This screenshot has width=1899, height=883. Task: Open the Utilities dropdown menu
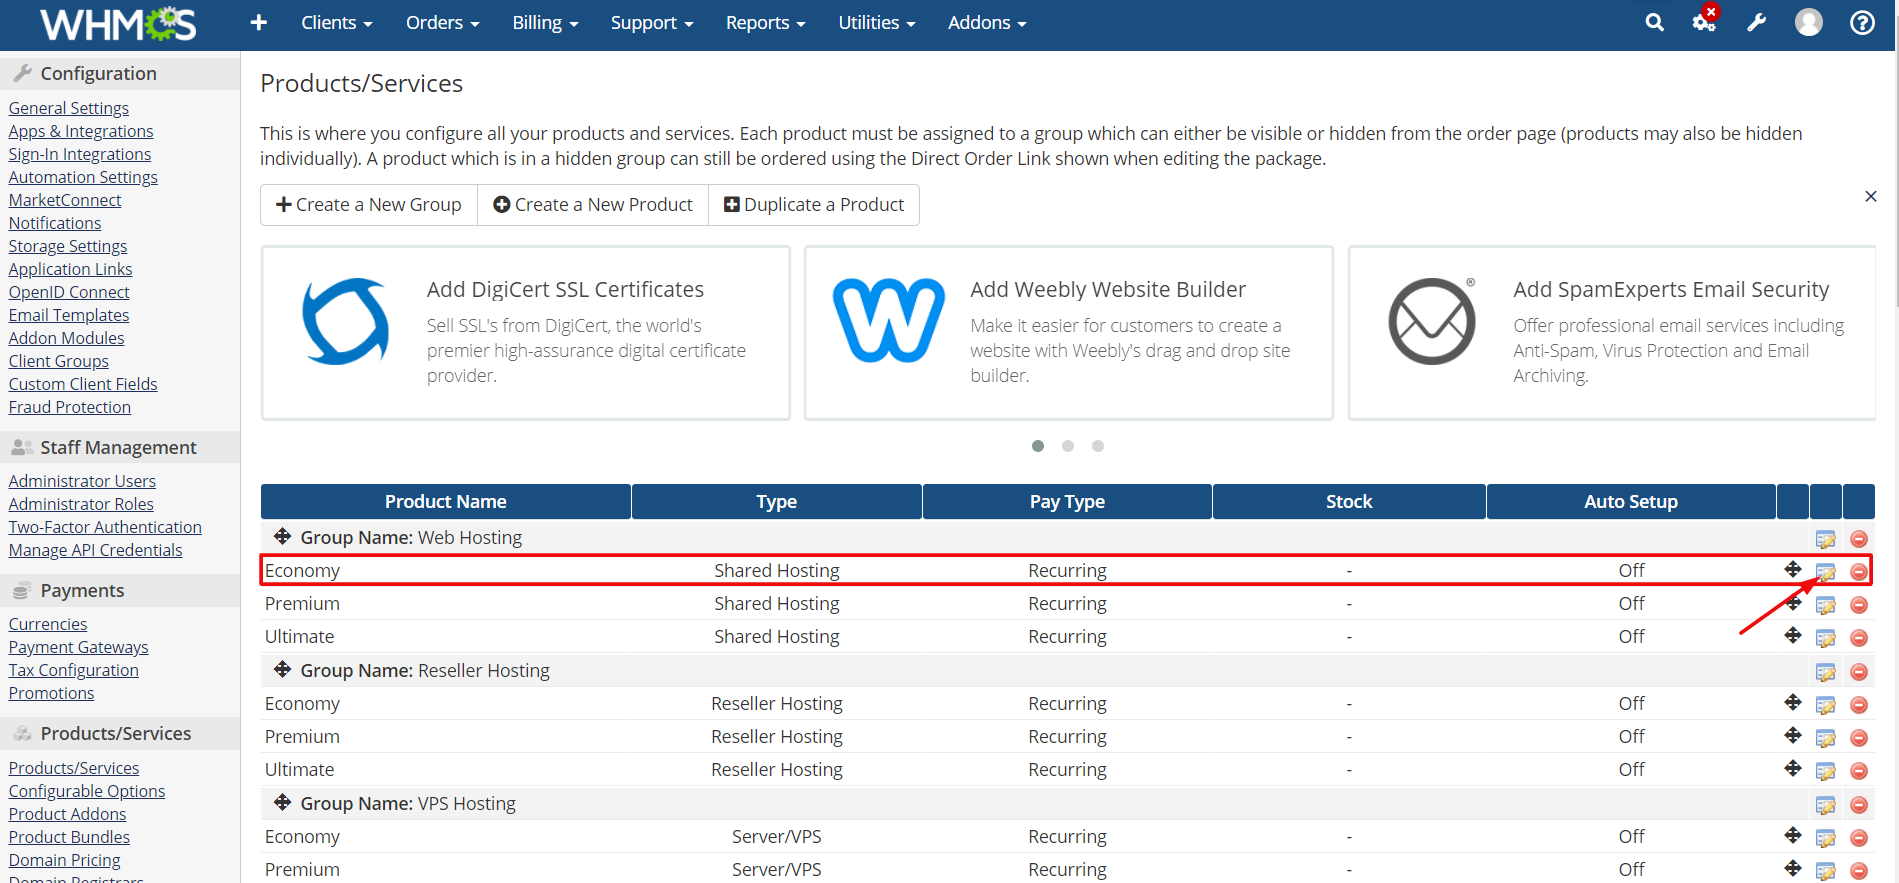(x=876, y=23)
